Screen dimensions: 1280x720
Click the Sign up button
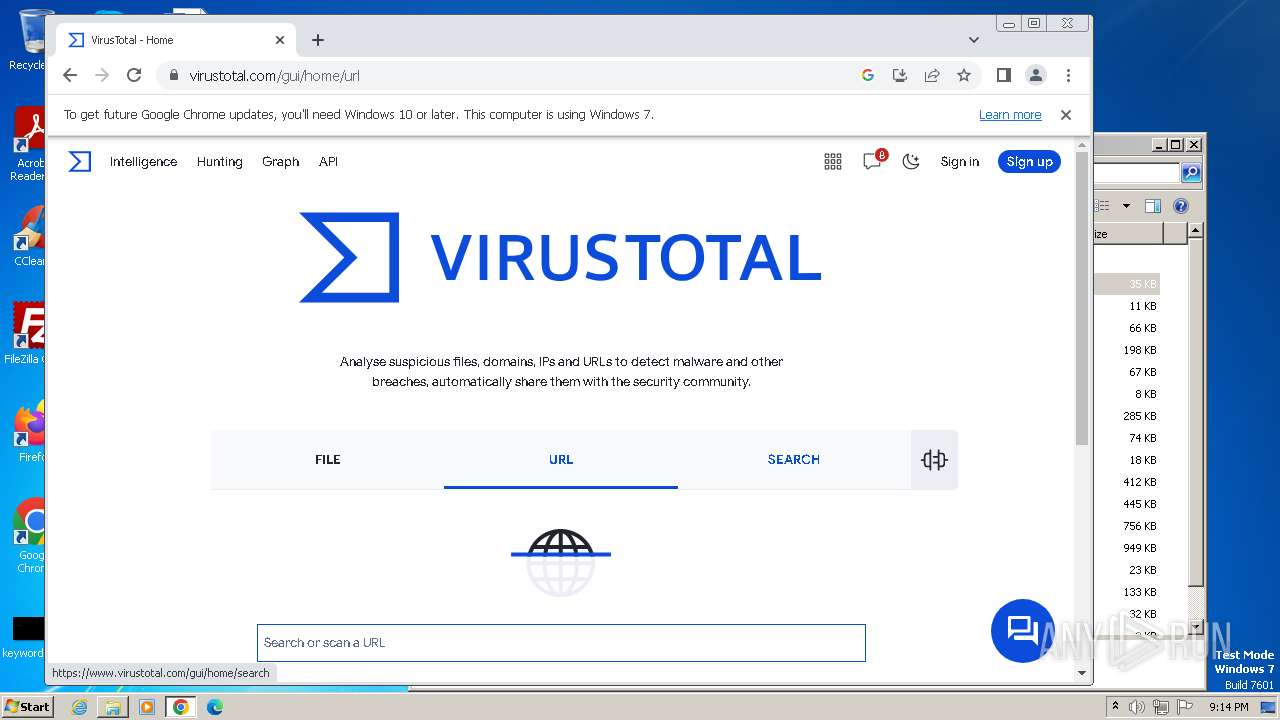[1029, 161]
